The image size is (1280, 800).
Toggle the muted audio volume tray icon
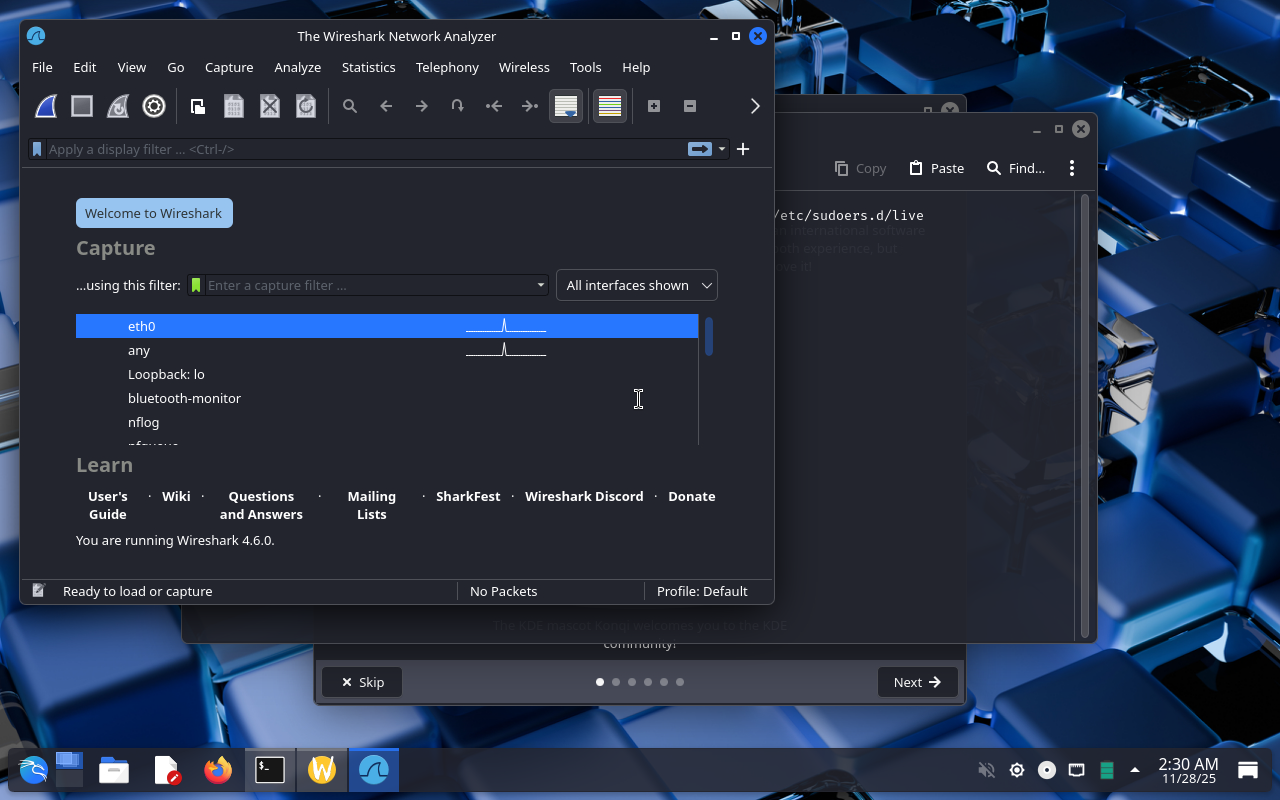click(x=986, y=770)
